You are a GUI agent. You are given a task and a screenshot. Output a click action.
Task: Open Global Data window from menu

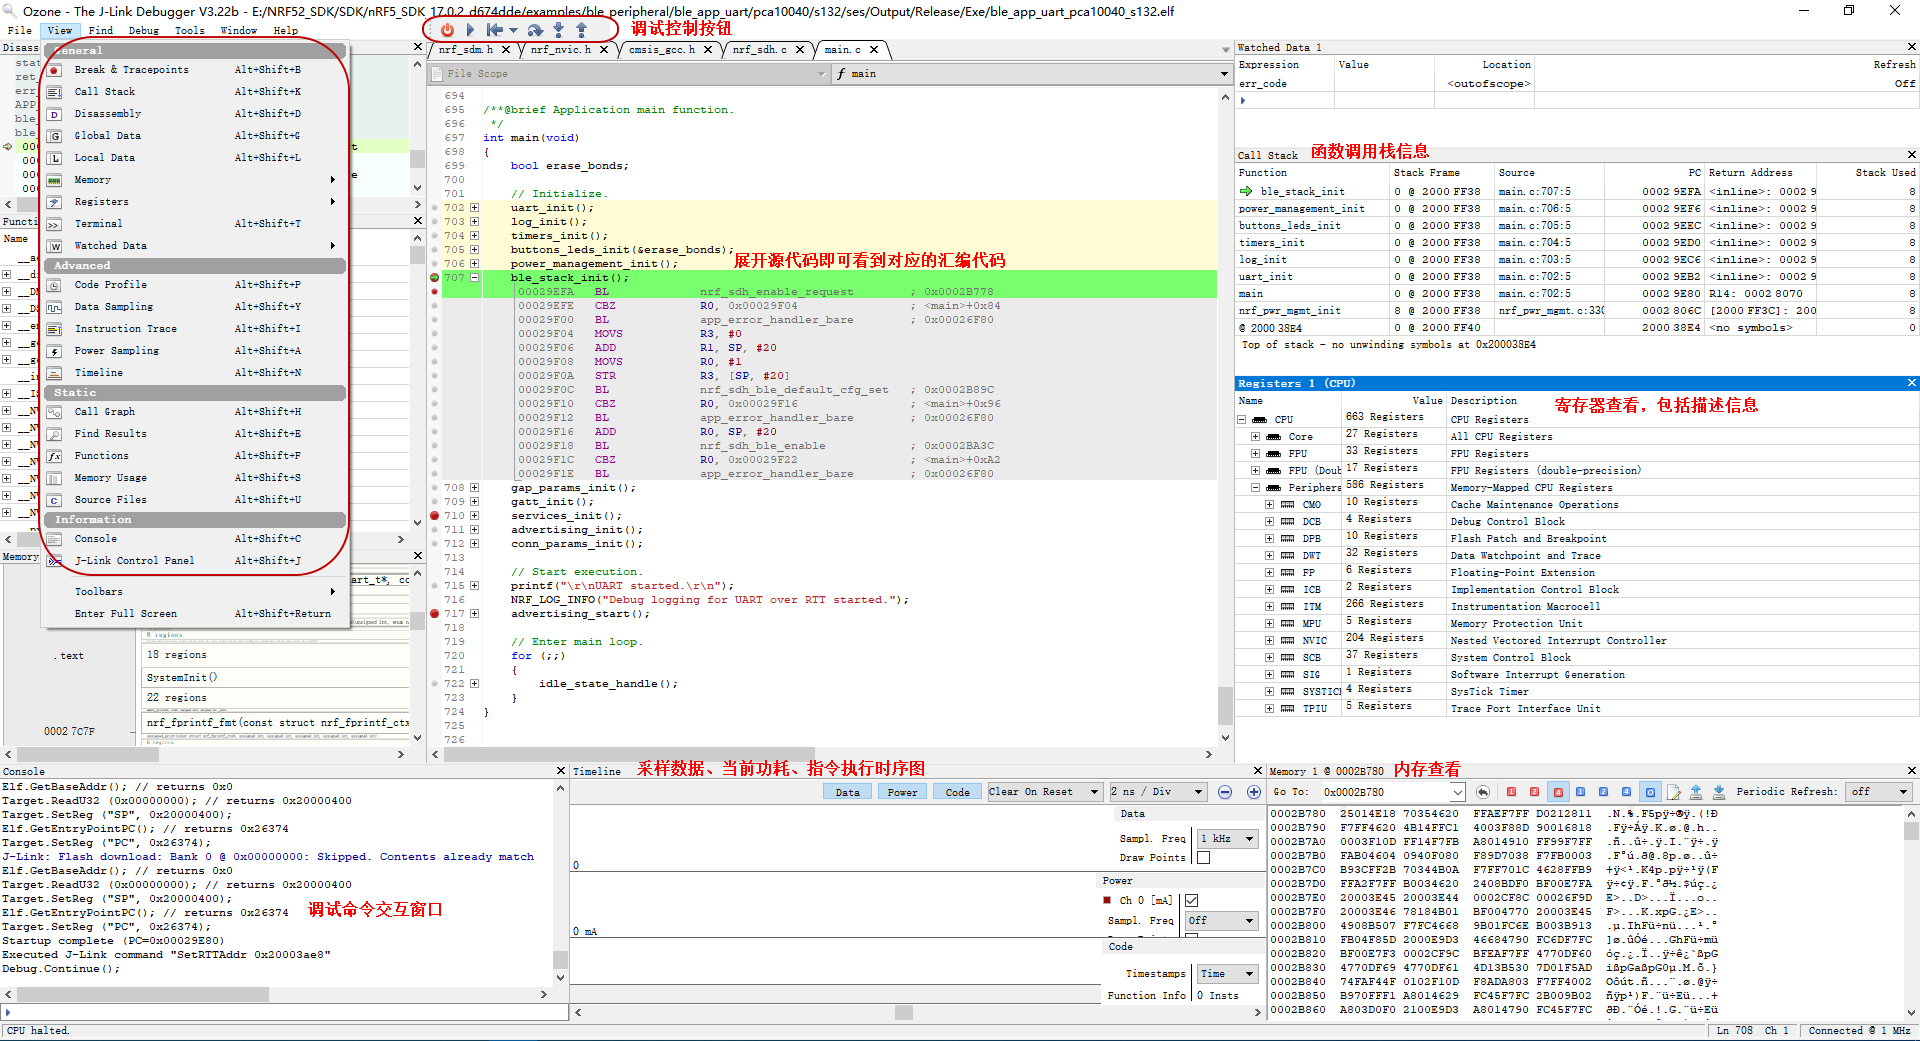coord(195,136)
